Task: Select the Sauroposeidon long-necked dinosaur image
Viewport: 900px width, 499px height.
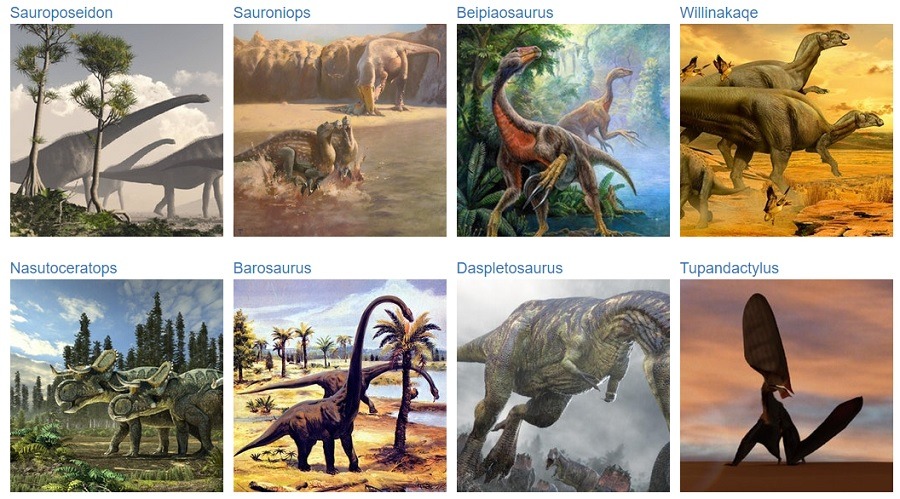Action: pyautogui.click(x=117, y=130)
